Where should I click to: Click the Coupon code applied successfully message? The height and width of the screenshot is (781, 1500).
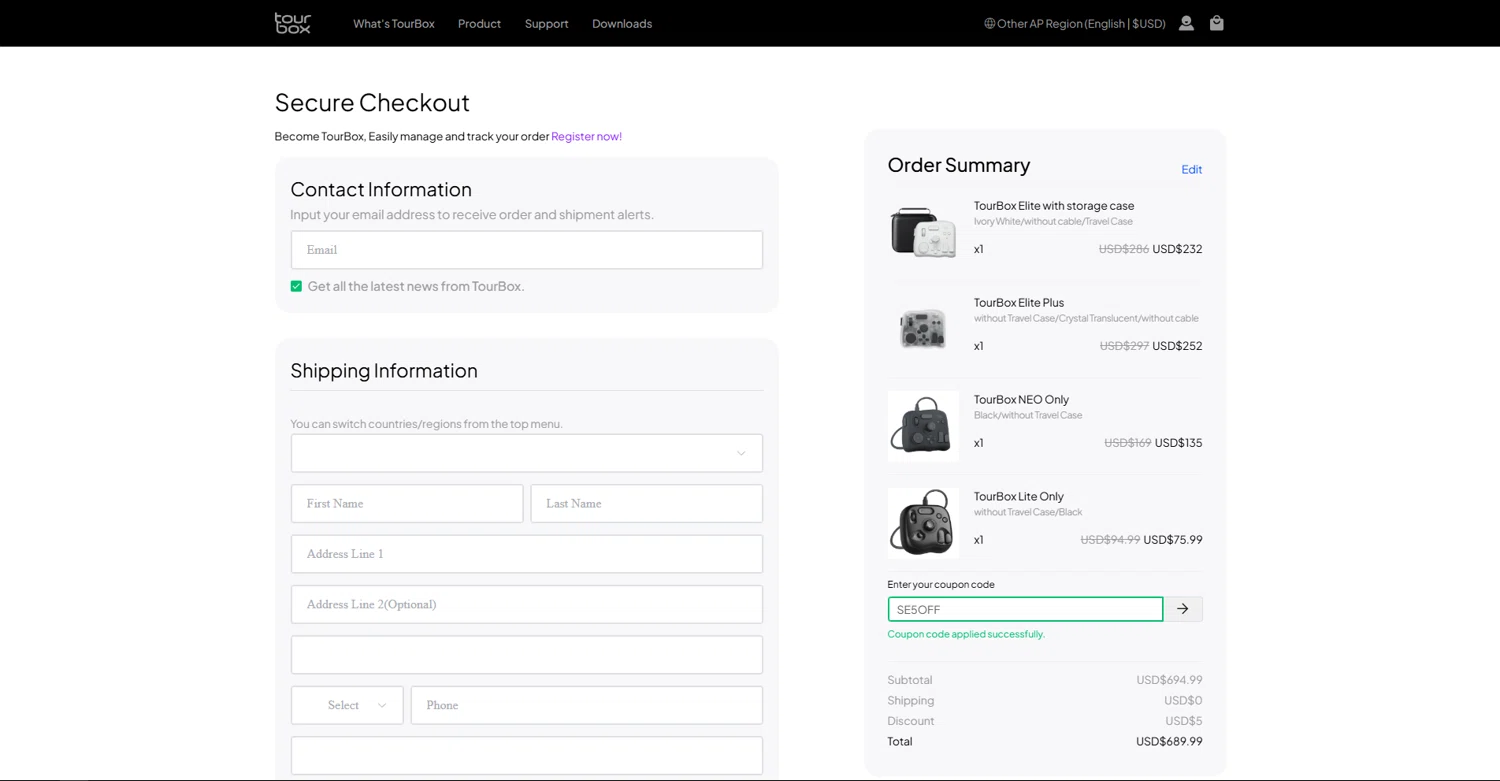click(966, 634)
